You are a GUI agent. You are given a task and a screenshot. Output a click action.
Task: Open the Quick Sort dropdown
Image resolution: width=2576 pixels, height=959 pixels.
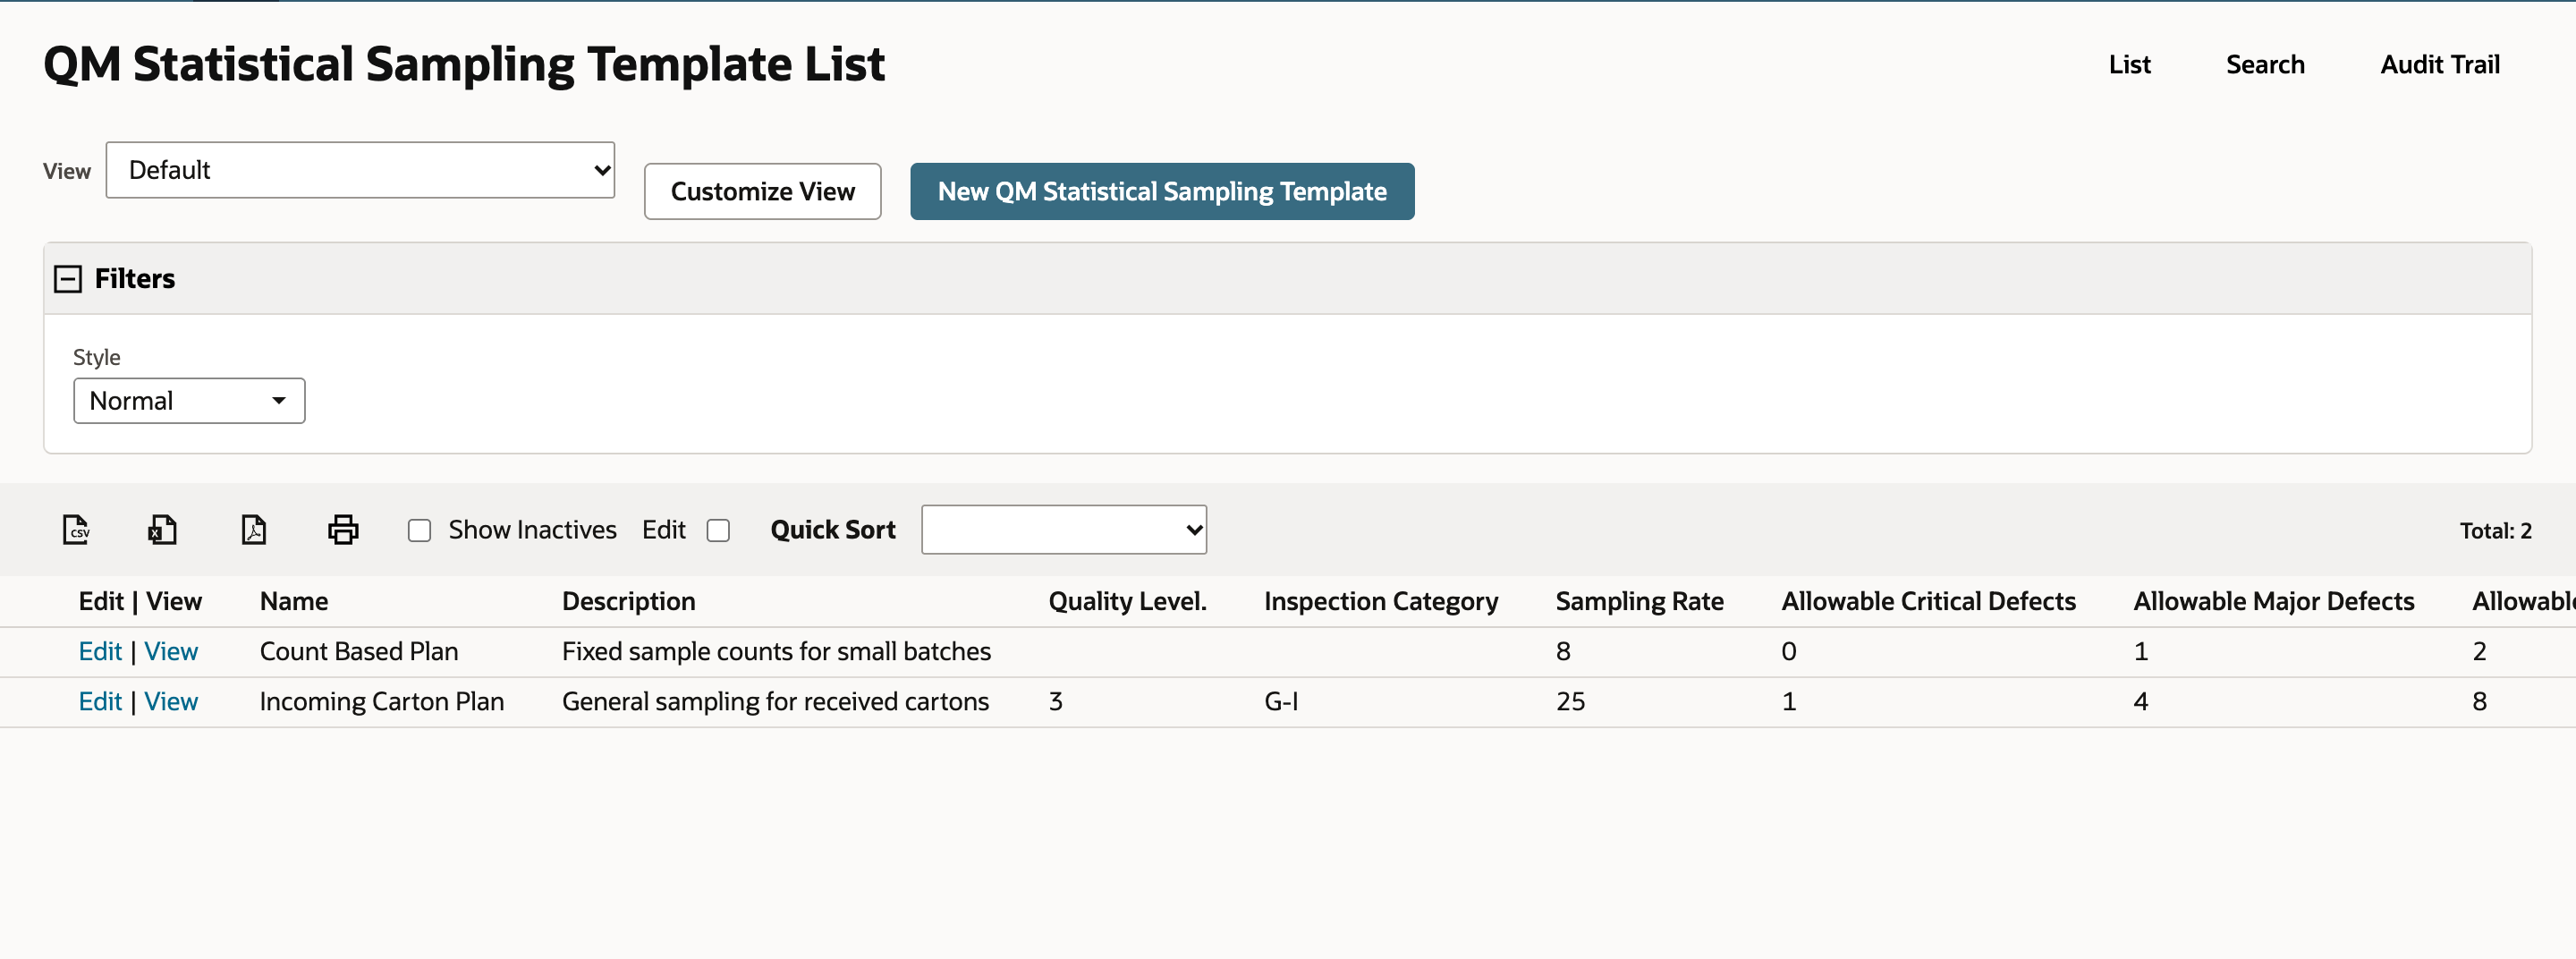pyautogui.click(x=1063, y=530)
